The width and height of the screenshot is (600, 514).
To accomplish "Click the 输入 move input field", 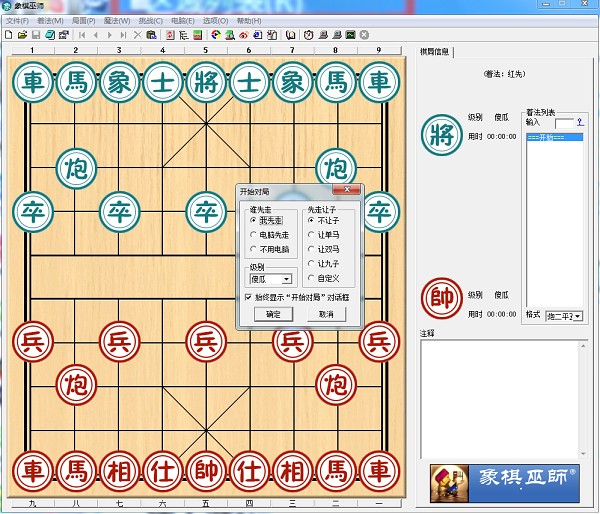I will [x=564, y=123].
